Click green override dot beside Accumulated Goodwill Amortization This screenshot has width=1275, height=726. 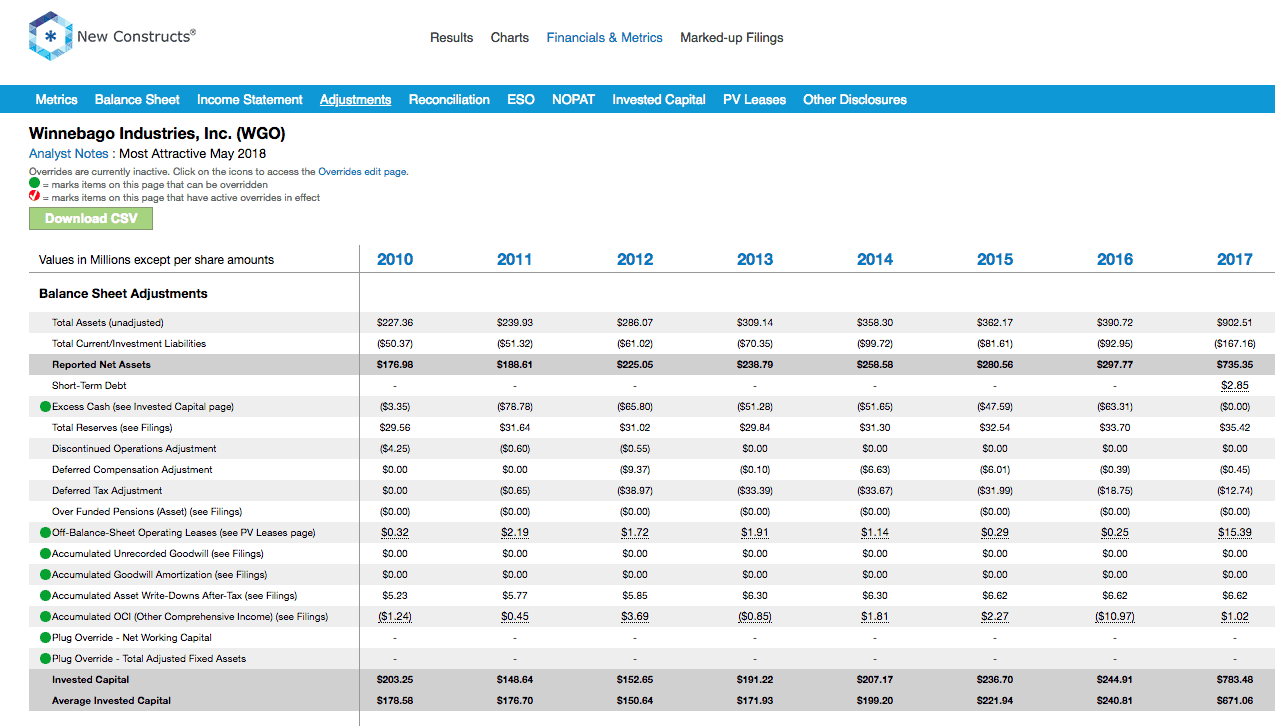click(45, 575)
